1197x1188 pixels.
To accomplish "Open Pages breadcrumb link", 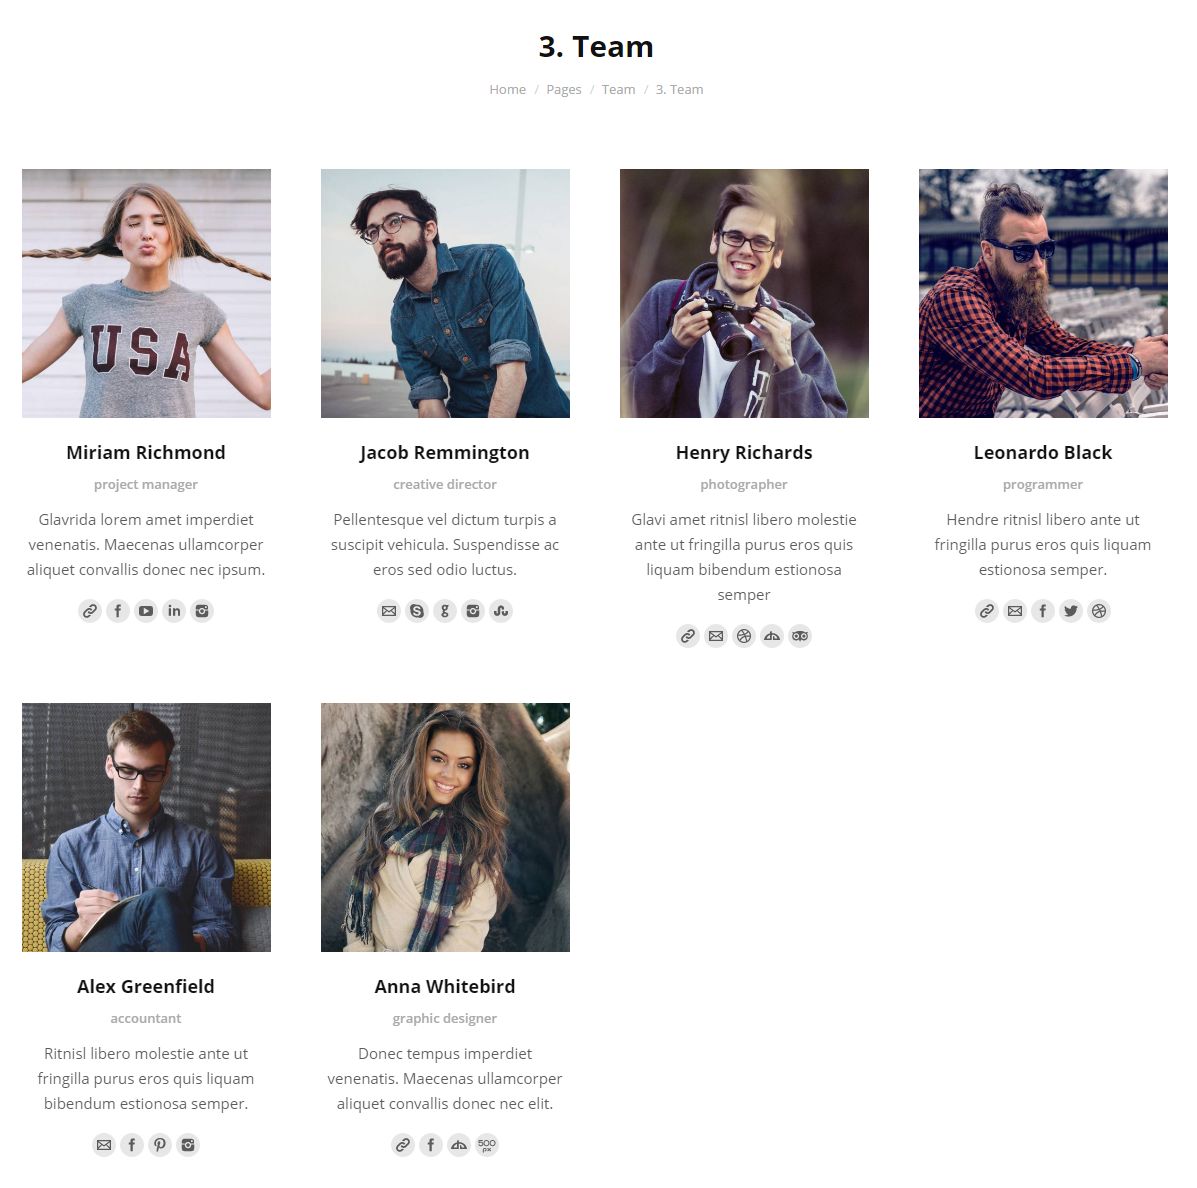I will click(563, 89).
